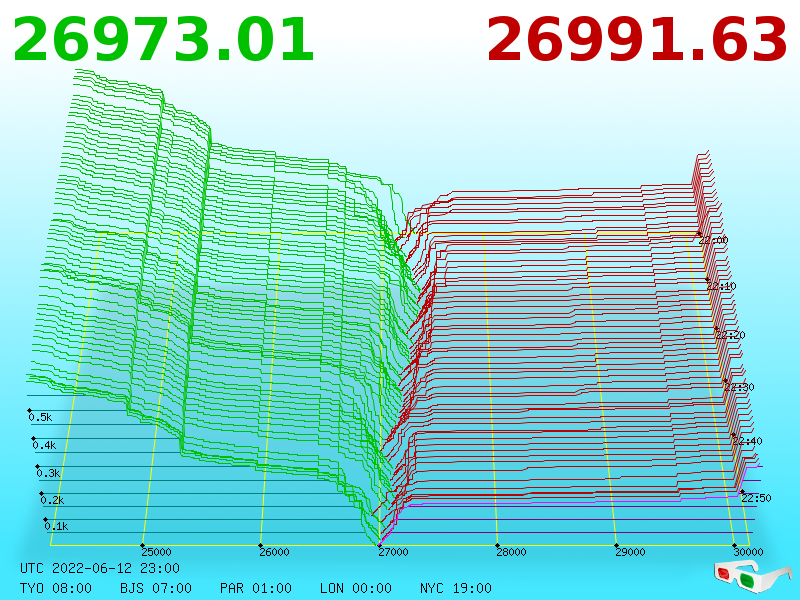Click the TYO 08:00 time text

(x=56, y=588)
